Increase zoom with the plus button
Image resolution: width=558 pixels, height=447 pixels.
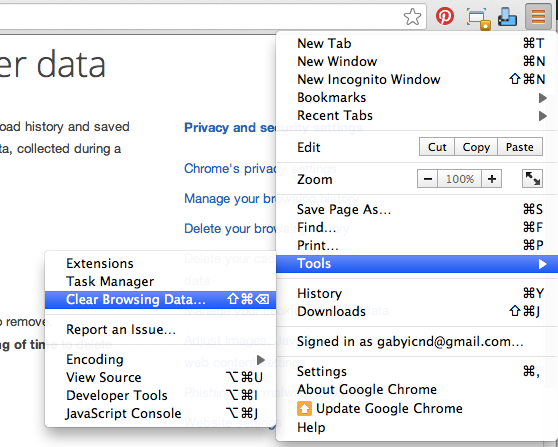(x=492, y=179)
